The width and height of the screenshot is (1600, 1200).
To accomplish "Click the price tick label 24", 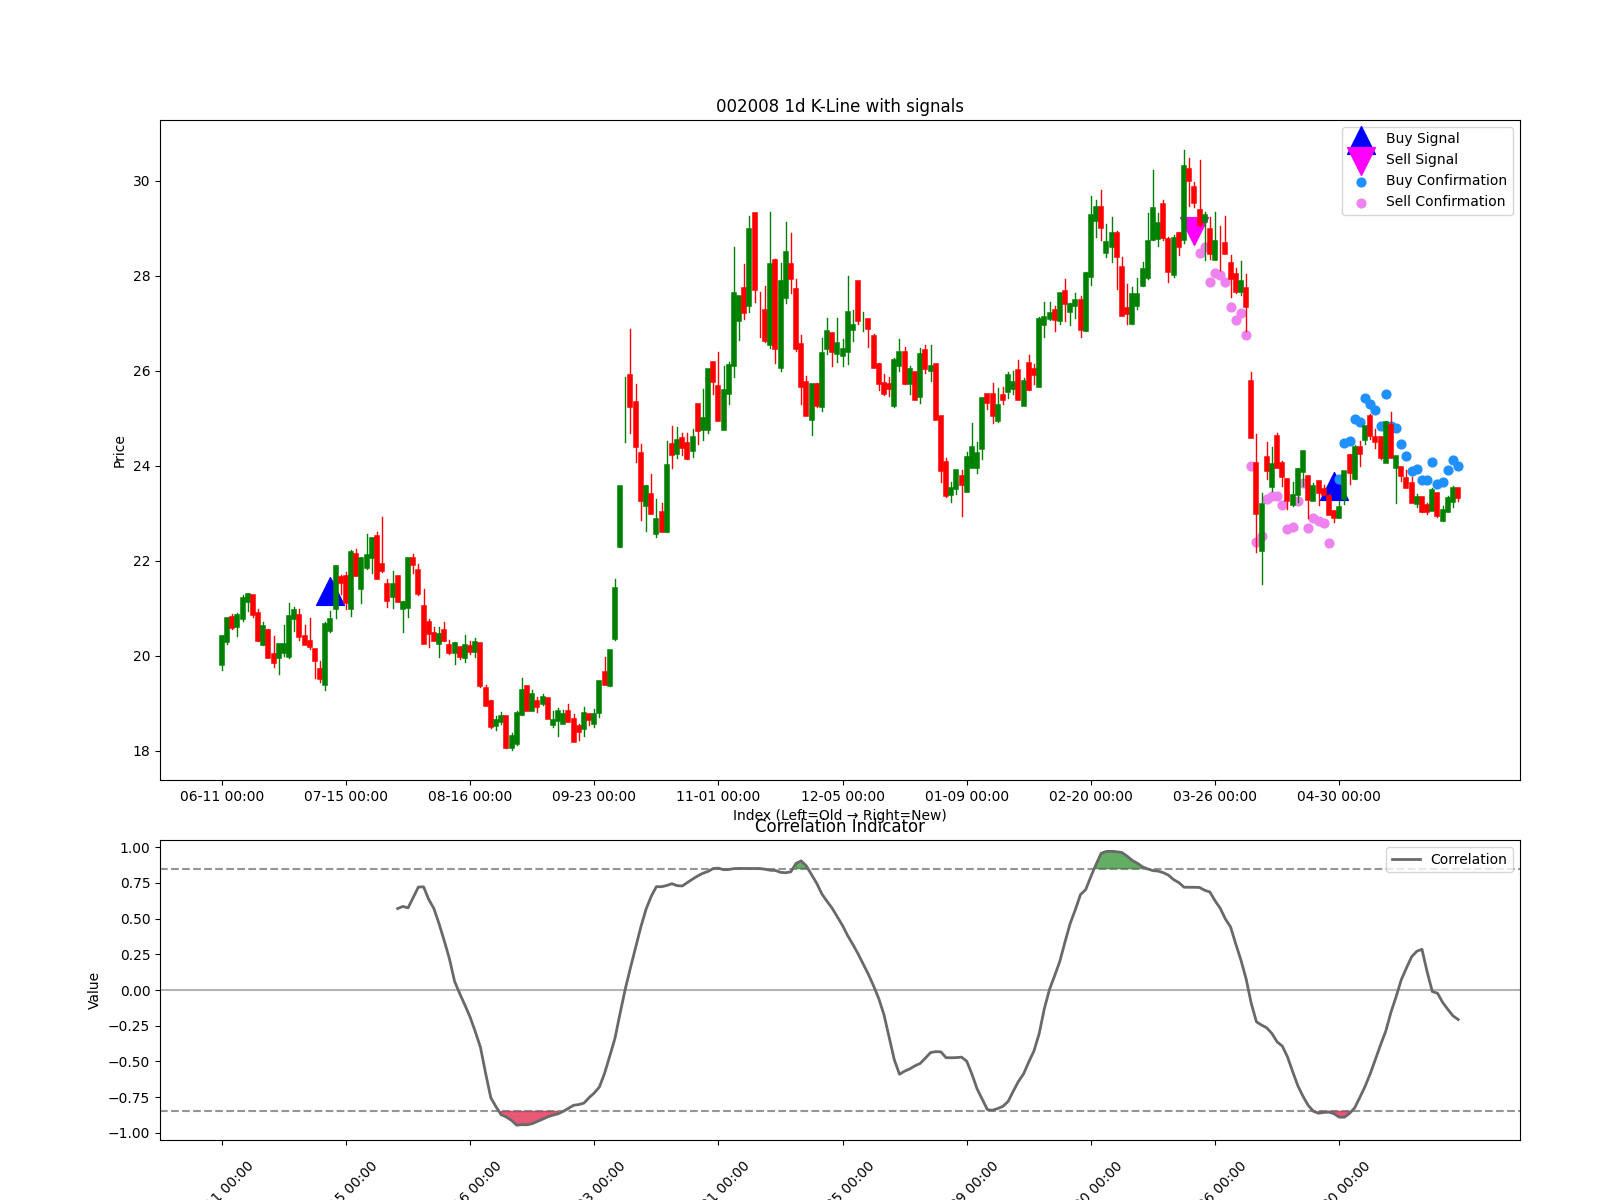I will coord(141,466).
